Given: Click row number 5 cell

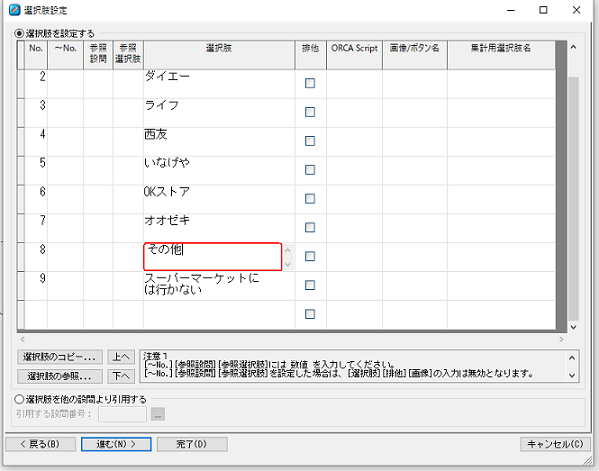Looking at the screenshot, I should (x=36, y=170).
